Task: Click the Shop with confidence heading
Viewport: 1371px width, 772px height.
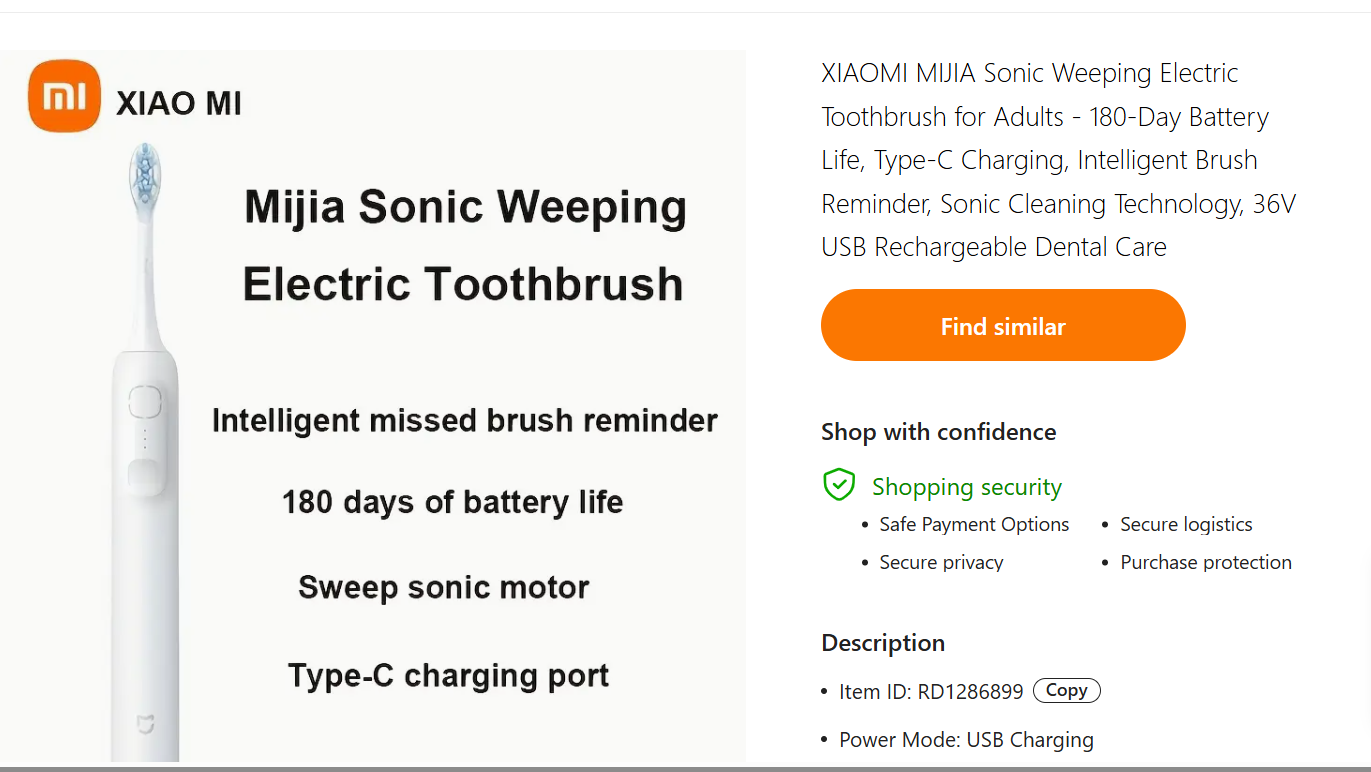Action: click(x=938, y=432)
